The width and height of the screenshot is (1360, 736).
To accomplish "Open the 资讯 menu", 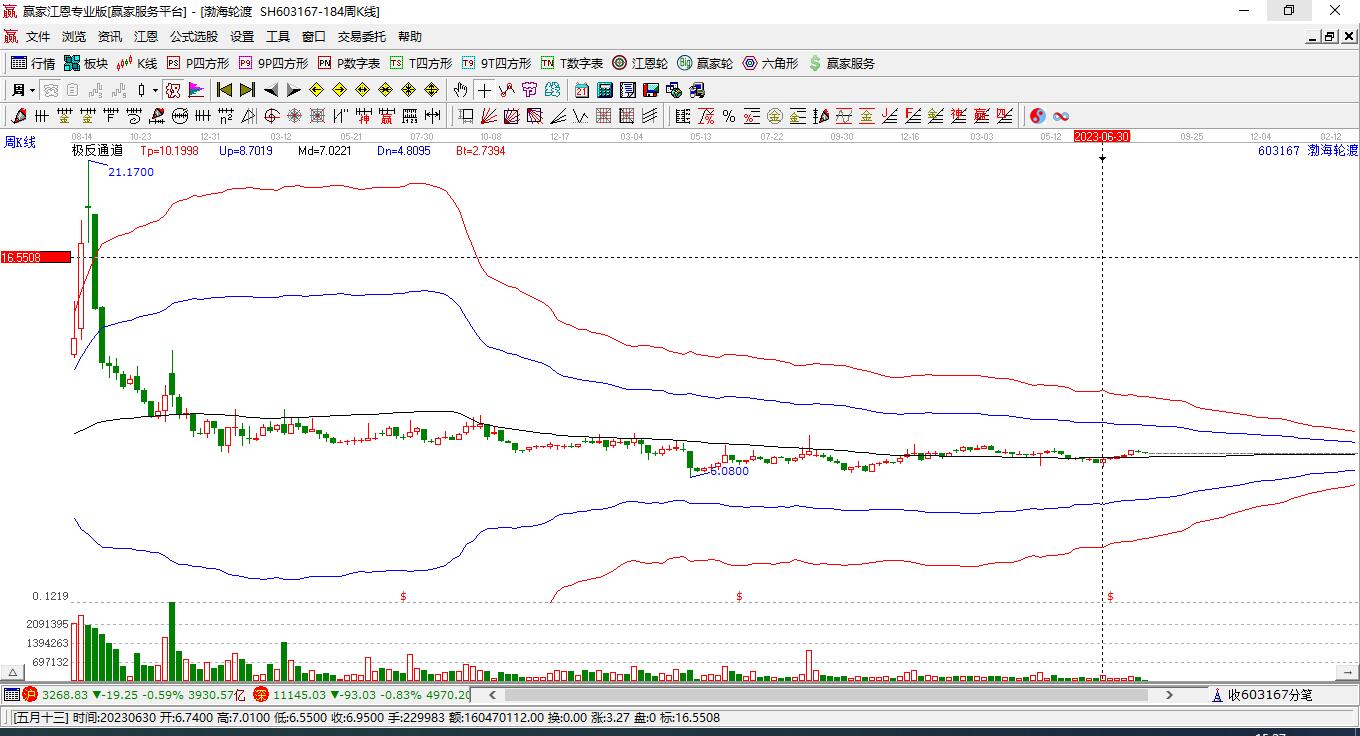I will click(110, 37).
